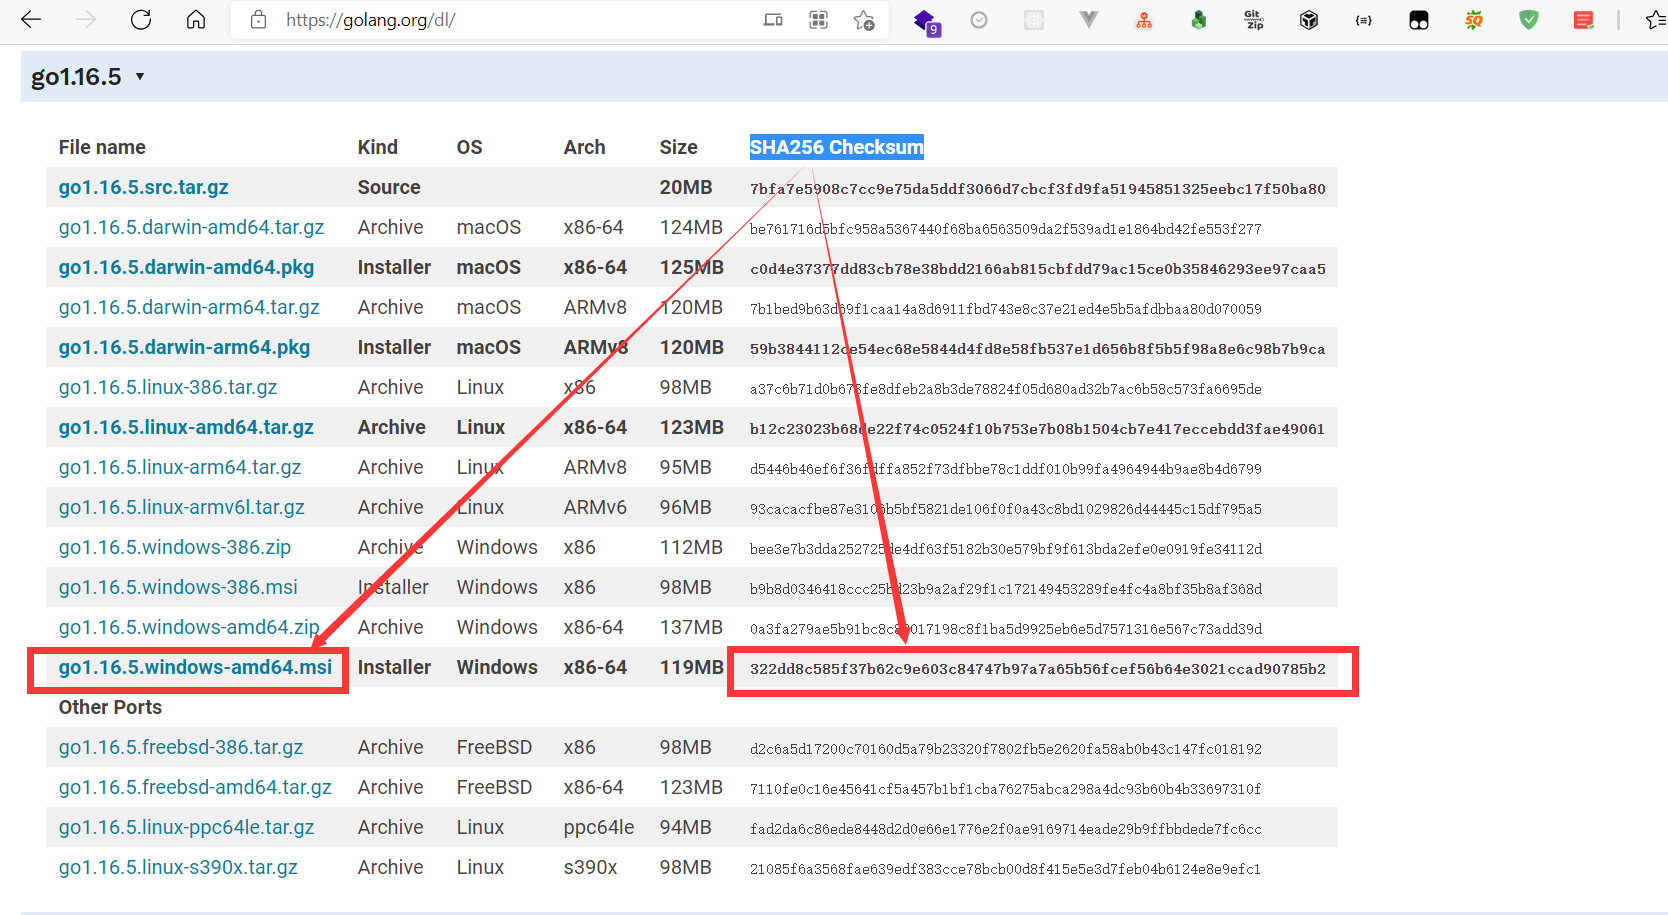Select checksum starting with 322dd8c585f37b62
Image resolution: width=1668 pixels, height=915 pixels.
tap(1038, 669)
